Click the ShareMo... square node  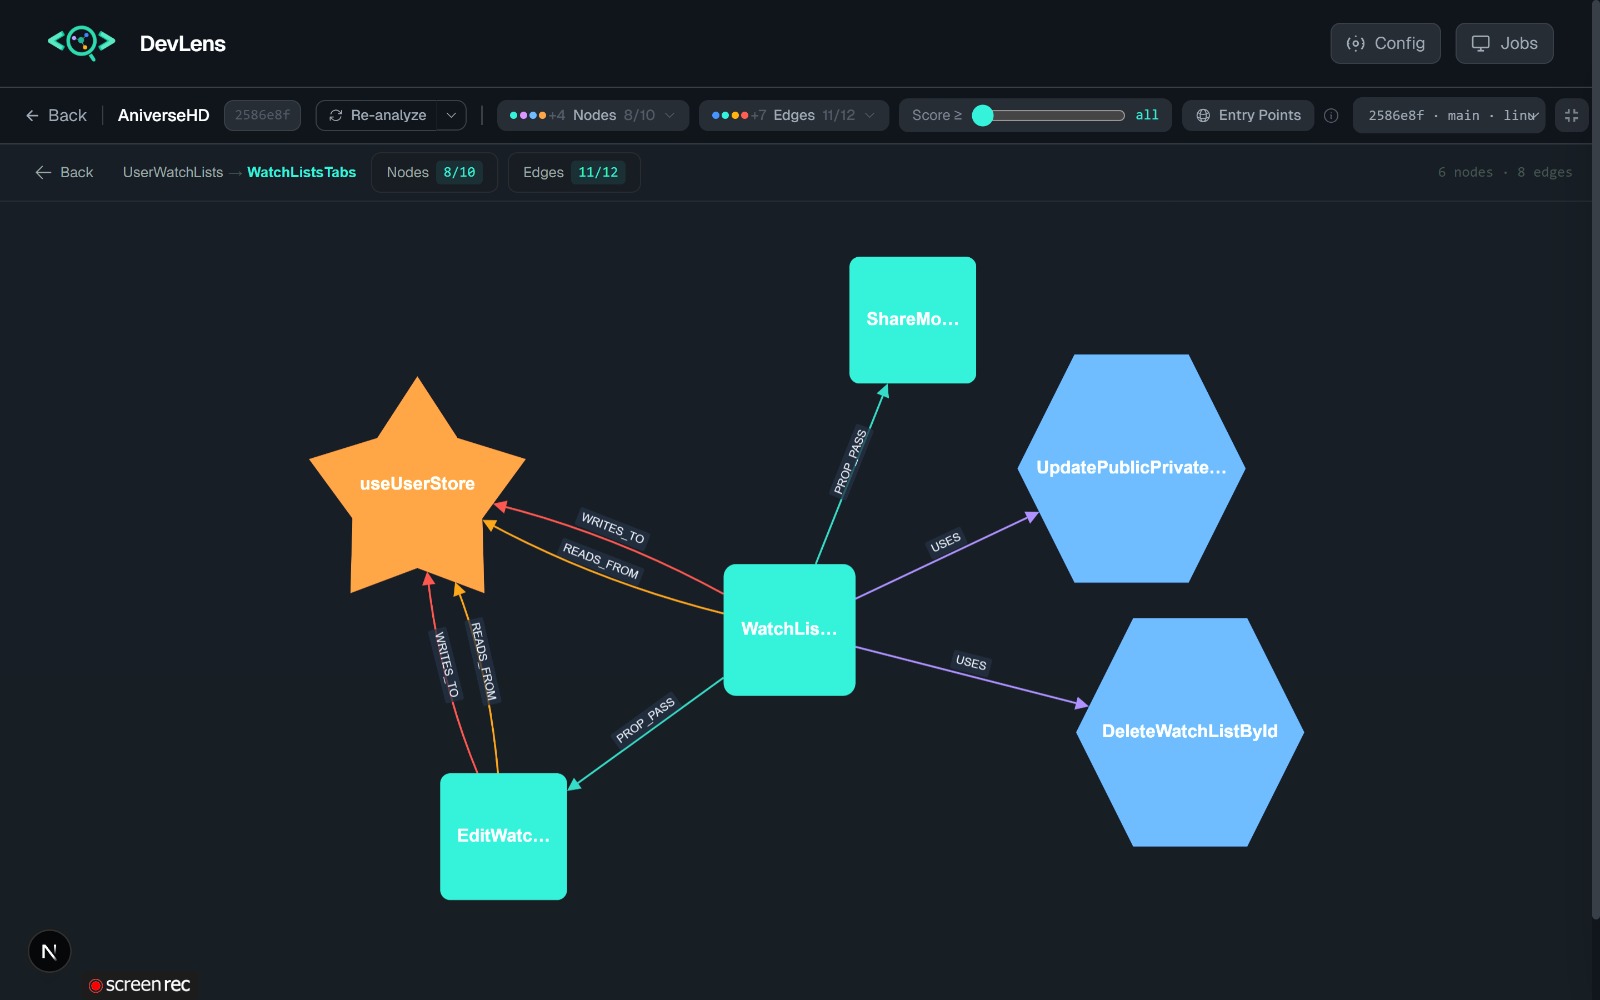912,320
